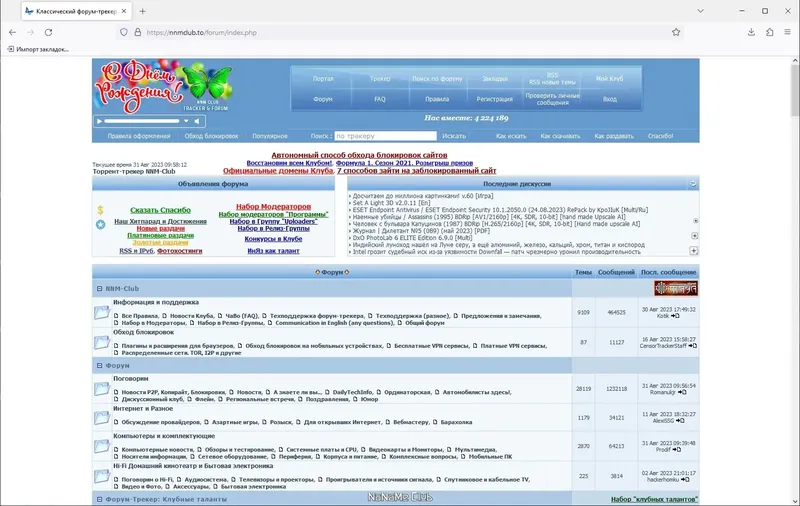Jump to last post by Prodif arrow
Image resolution: width=800 pixels, height=506 pixels.
[677, 450]
